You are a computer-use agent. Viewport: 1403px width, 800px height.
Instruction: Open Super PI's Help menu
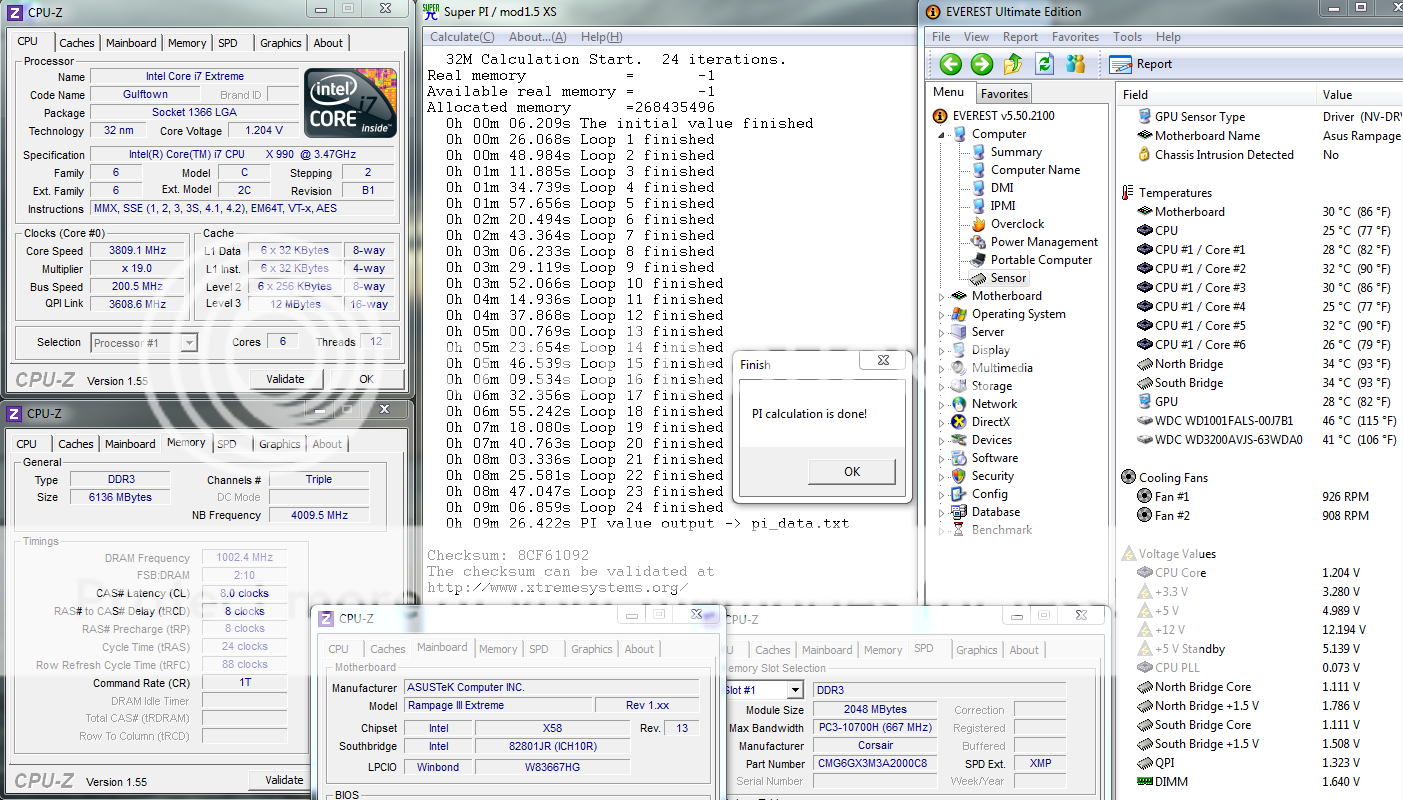click(601, 37)
